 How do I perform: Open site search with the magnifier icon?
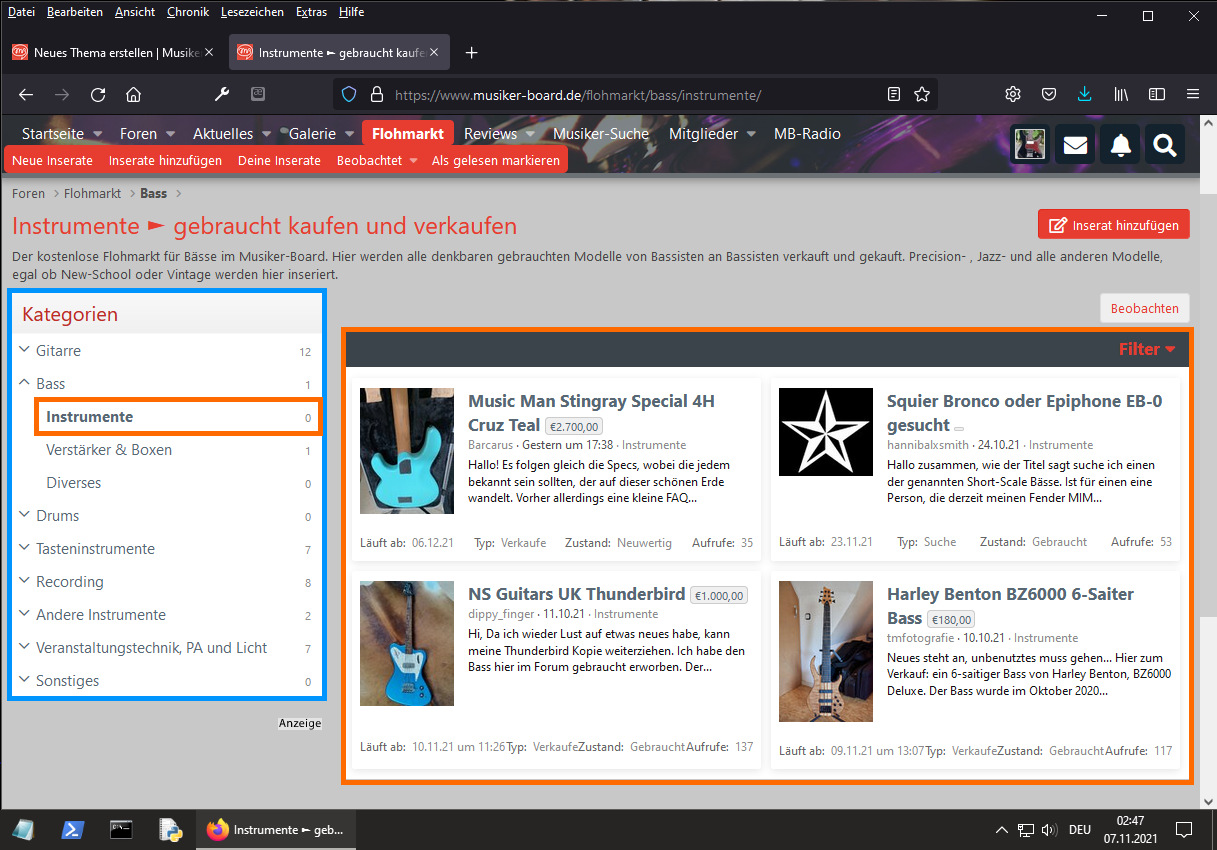pyautogui.click(x=1165, y=145)
